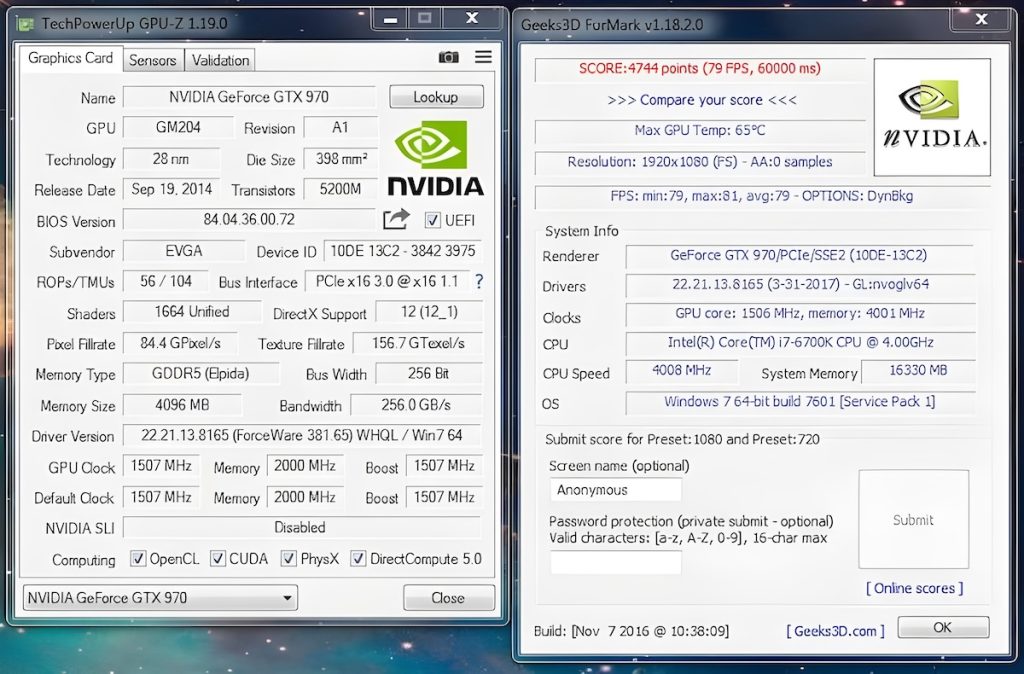
Task: Click the Anonymous screen name field
Action: point(614,490)
